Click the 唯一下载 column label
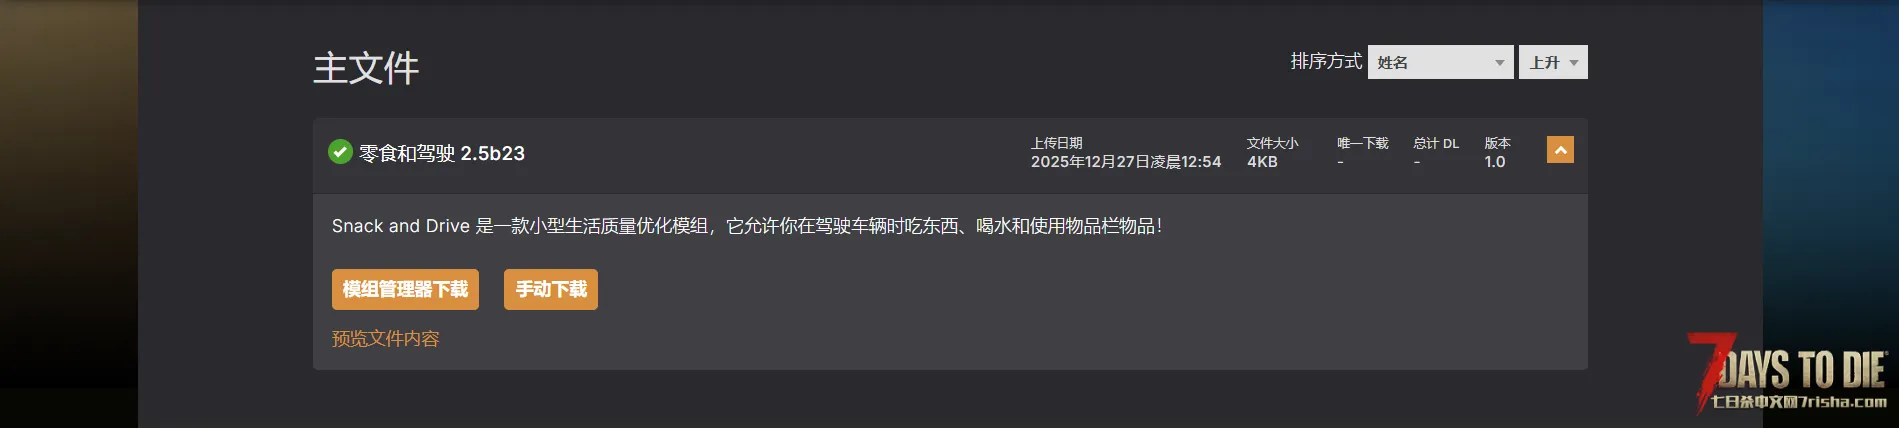Image resolution: width=1899 pixels, height=428 pixels. (x=1363, y=143)
